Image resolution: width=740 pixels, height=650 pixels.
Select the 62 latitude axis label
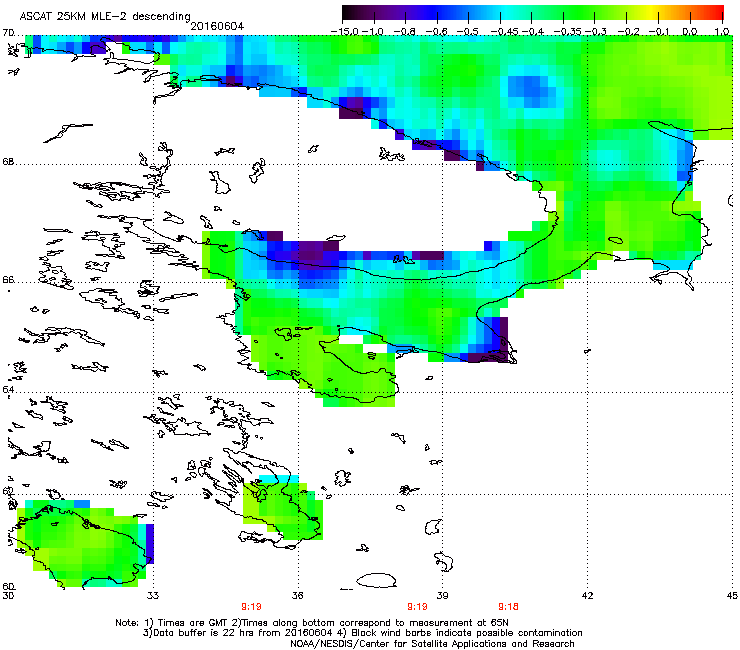pyautogui.click(x=8, y=491)
